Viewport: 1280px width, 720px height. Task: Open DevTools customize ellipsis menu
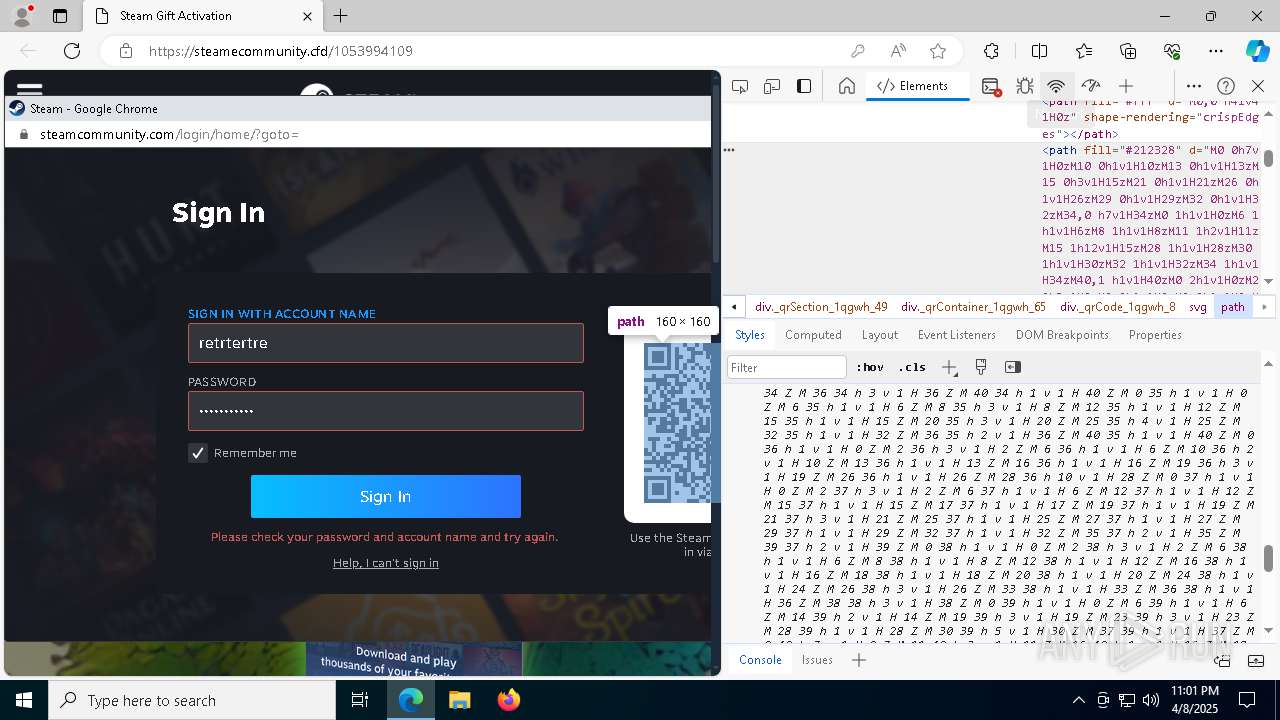point(1194,86)
